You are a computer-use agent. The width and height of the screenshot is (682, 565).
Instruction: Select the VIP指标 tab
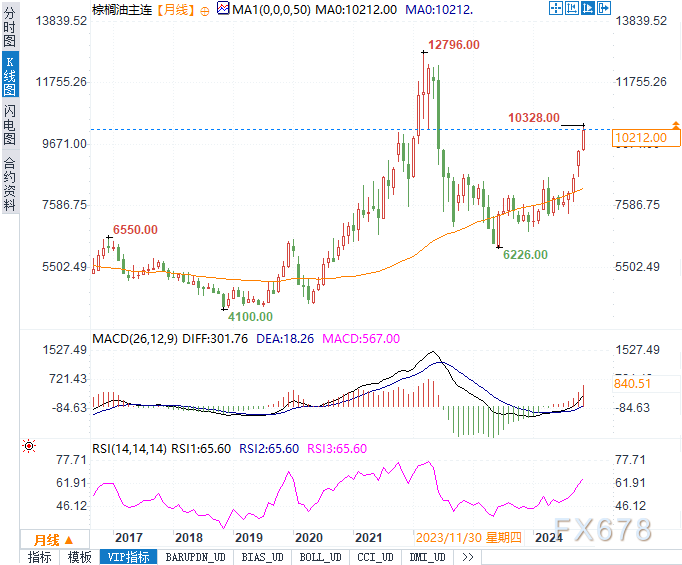pyautogui.click(x=128, y=557)
